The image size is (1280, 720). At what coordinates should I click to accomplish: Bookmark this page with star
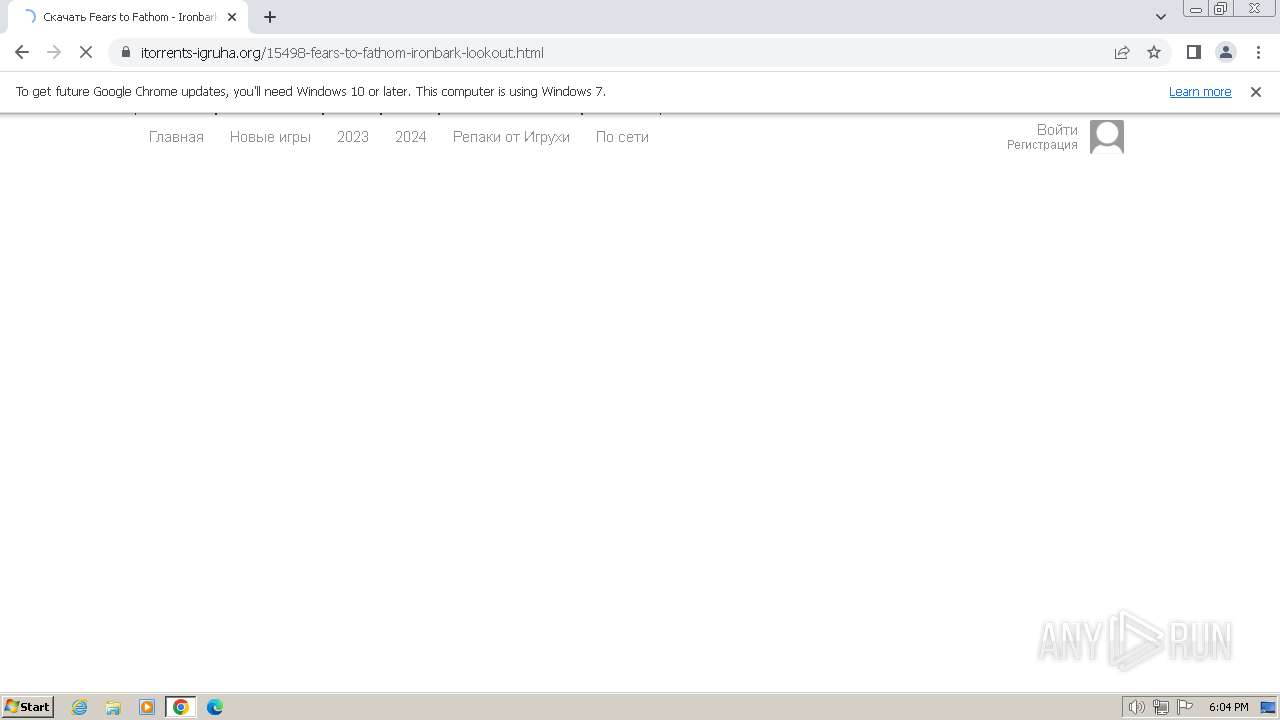click(x=1154, y=52)
